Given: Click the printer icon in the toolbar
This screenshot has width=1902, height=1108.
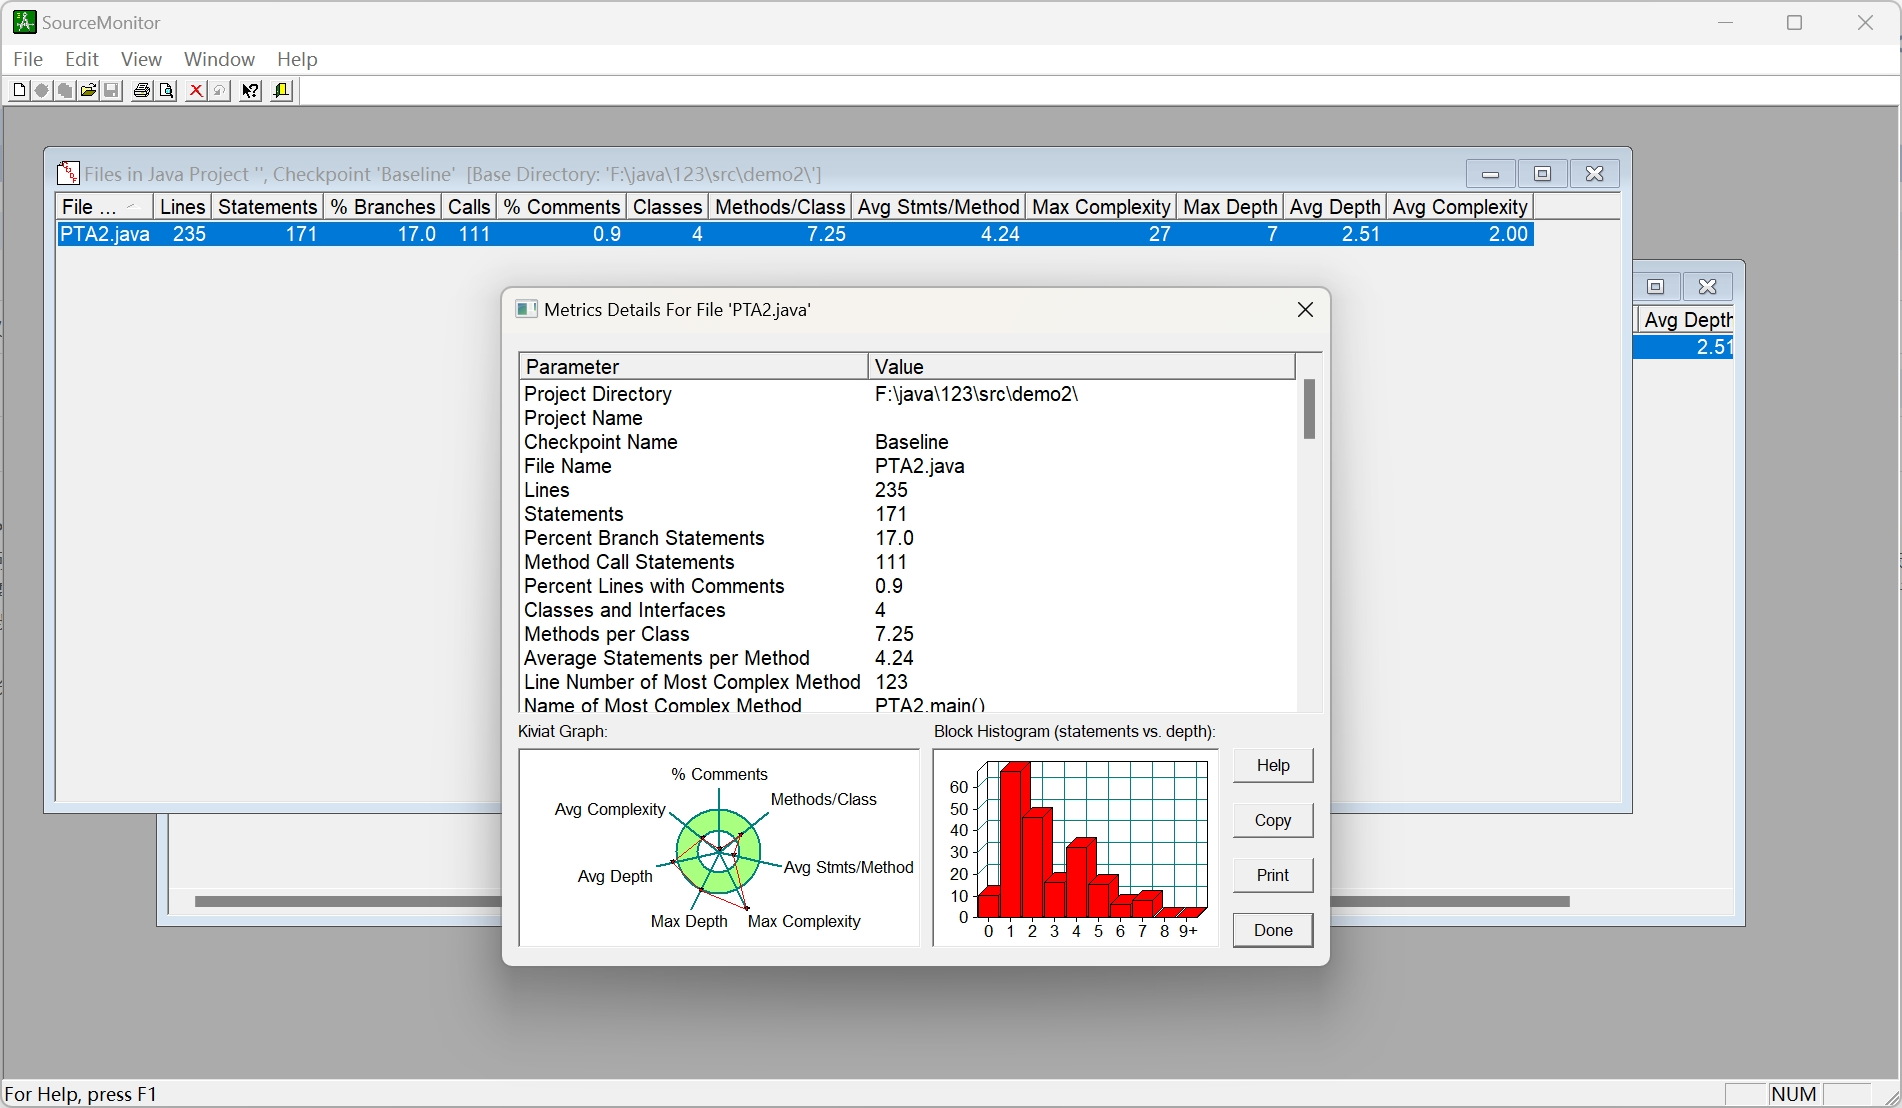Looking at the screenshot, I should coord(142,91).
